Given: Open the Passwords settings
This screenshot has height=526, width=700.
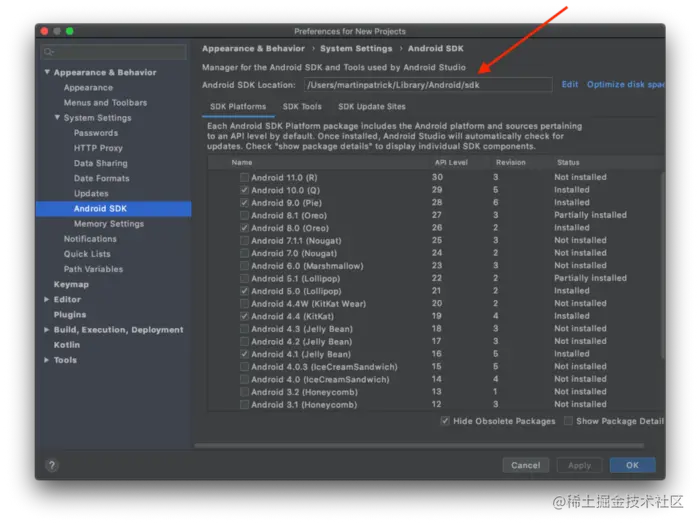Looking at the screenshot, I should [96, 133].
